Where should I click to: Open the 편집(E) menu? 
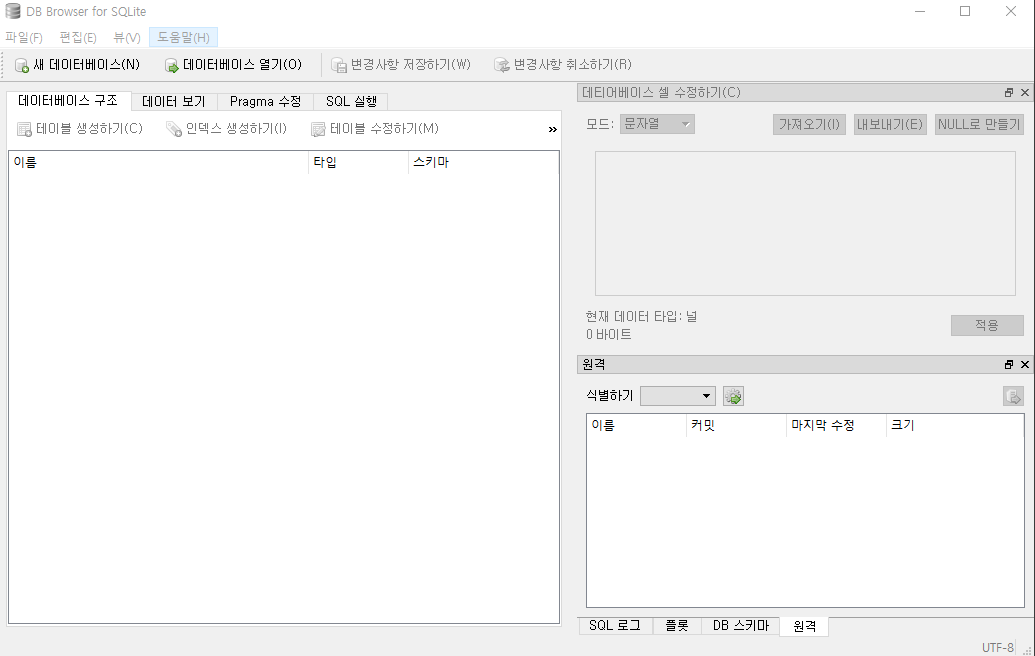78,38
